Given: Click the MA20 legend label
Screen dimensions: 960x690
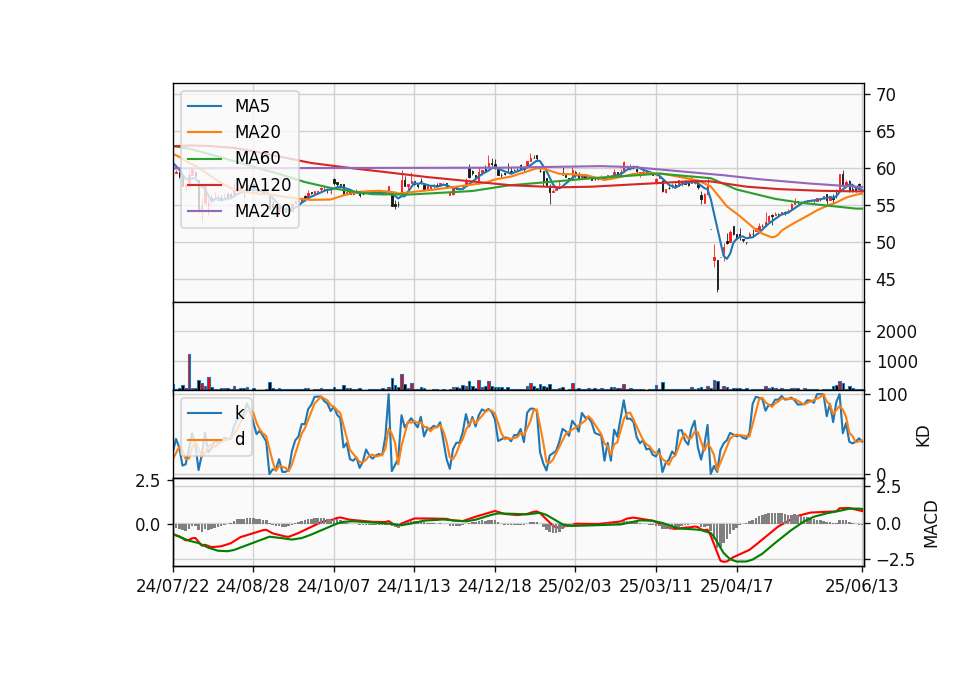Looking at the screenshot, I should pos(257,132).
